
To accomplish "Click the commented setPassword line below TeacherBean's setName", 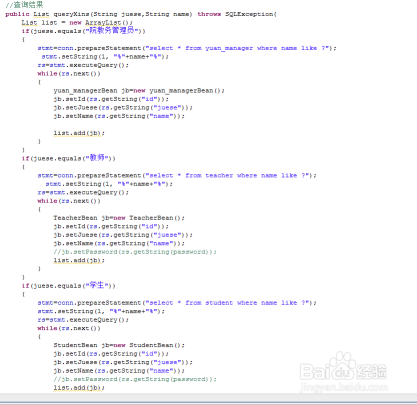I will tap(135, 252).
